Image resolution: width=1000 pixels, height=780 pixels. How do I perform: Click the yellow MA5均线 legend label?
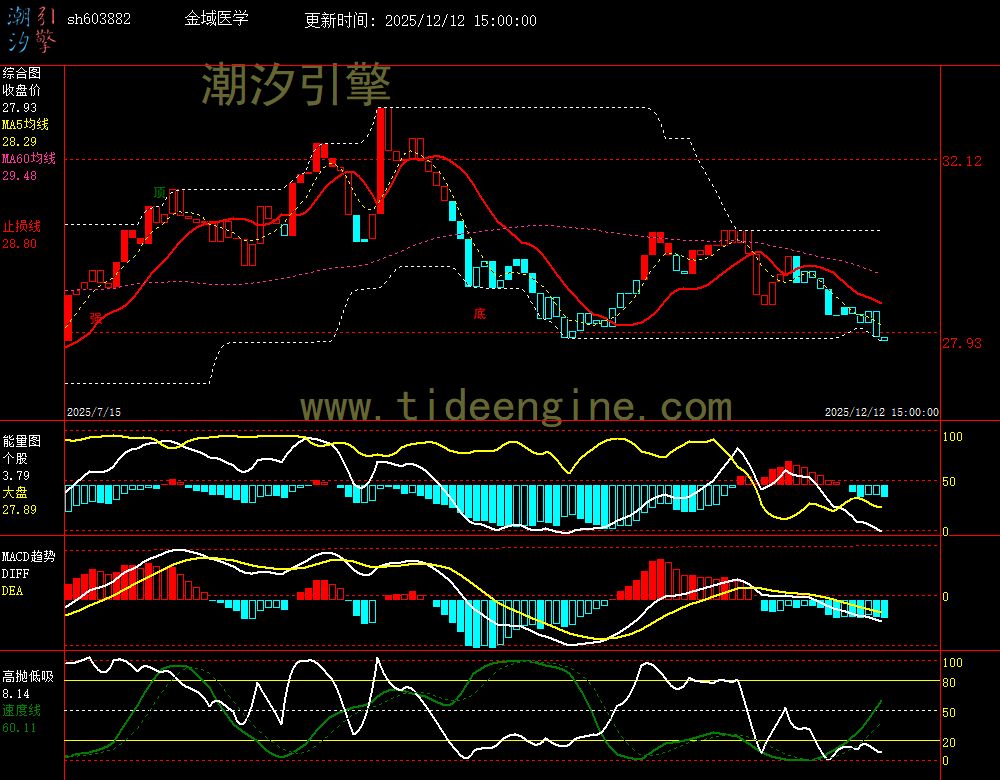click(x=25, y=124)
